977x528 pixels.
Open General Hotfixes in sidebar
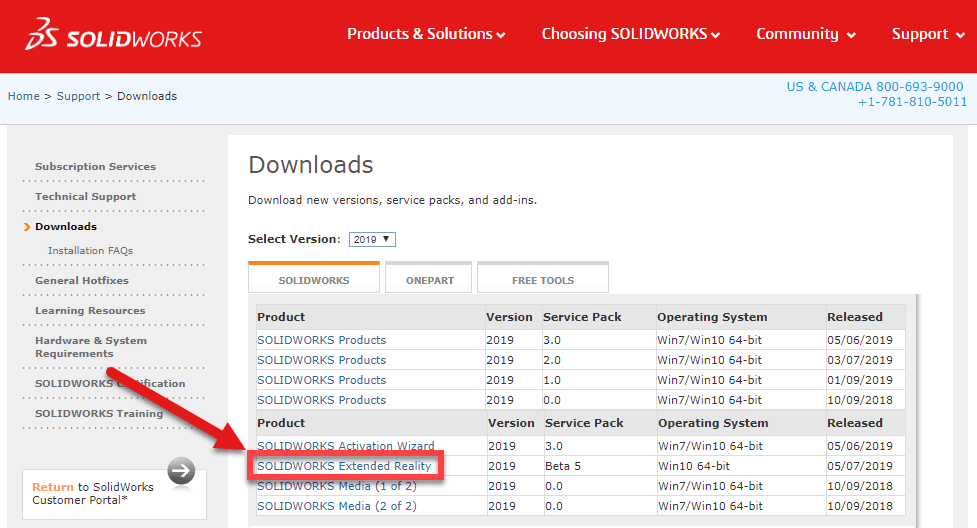click(x=82, y=281)
